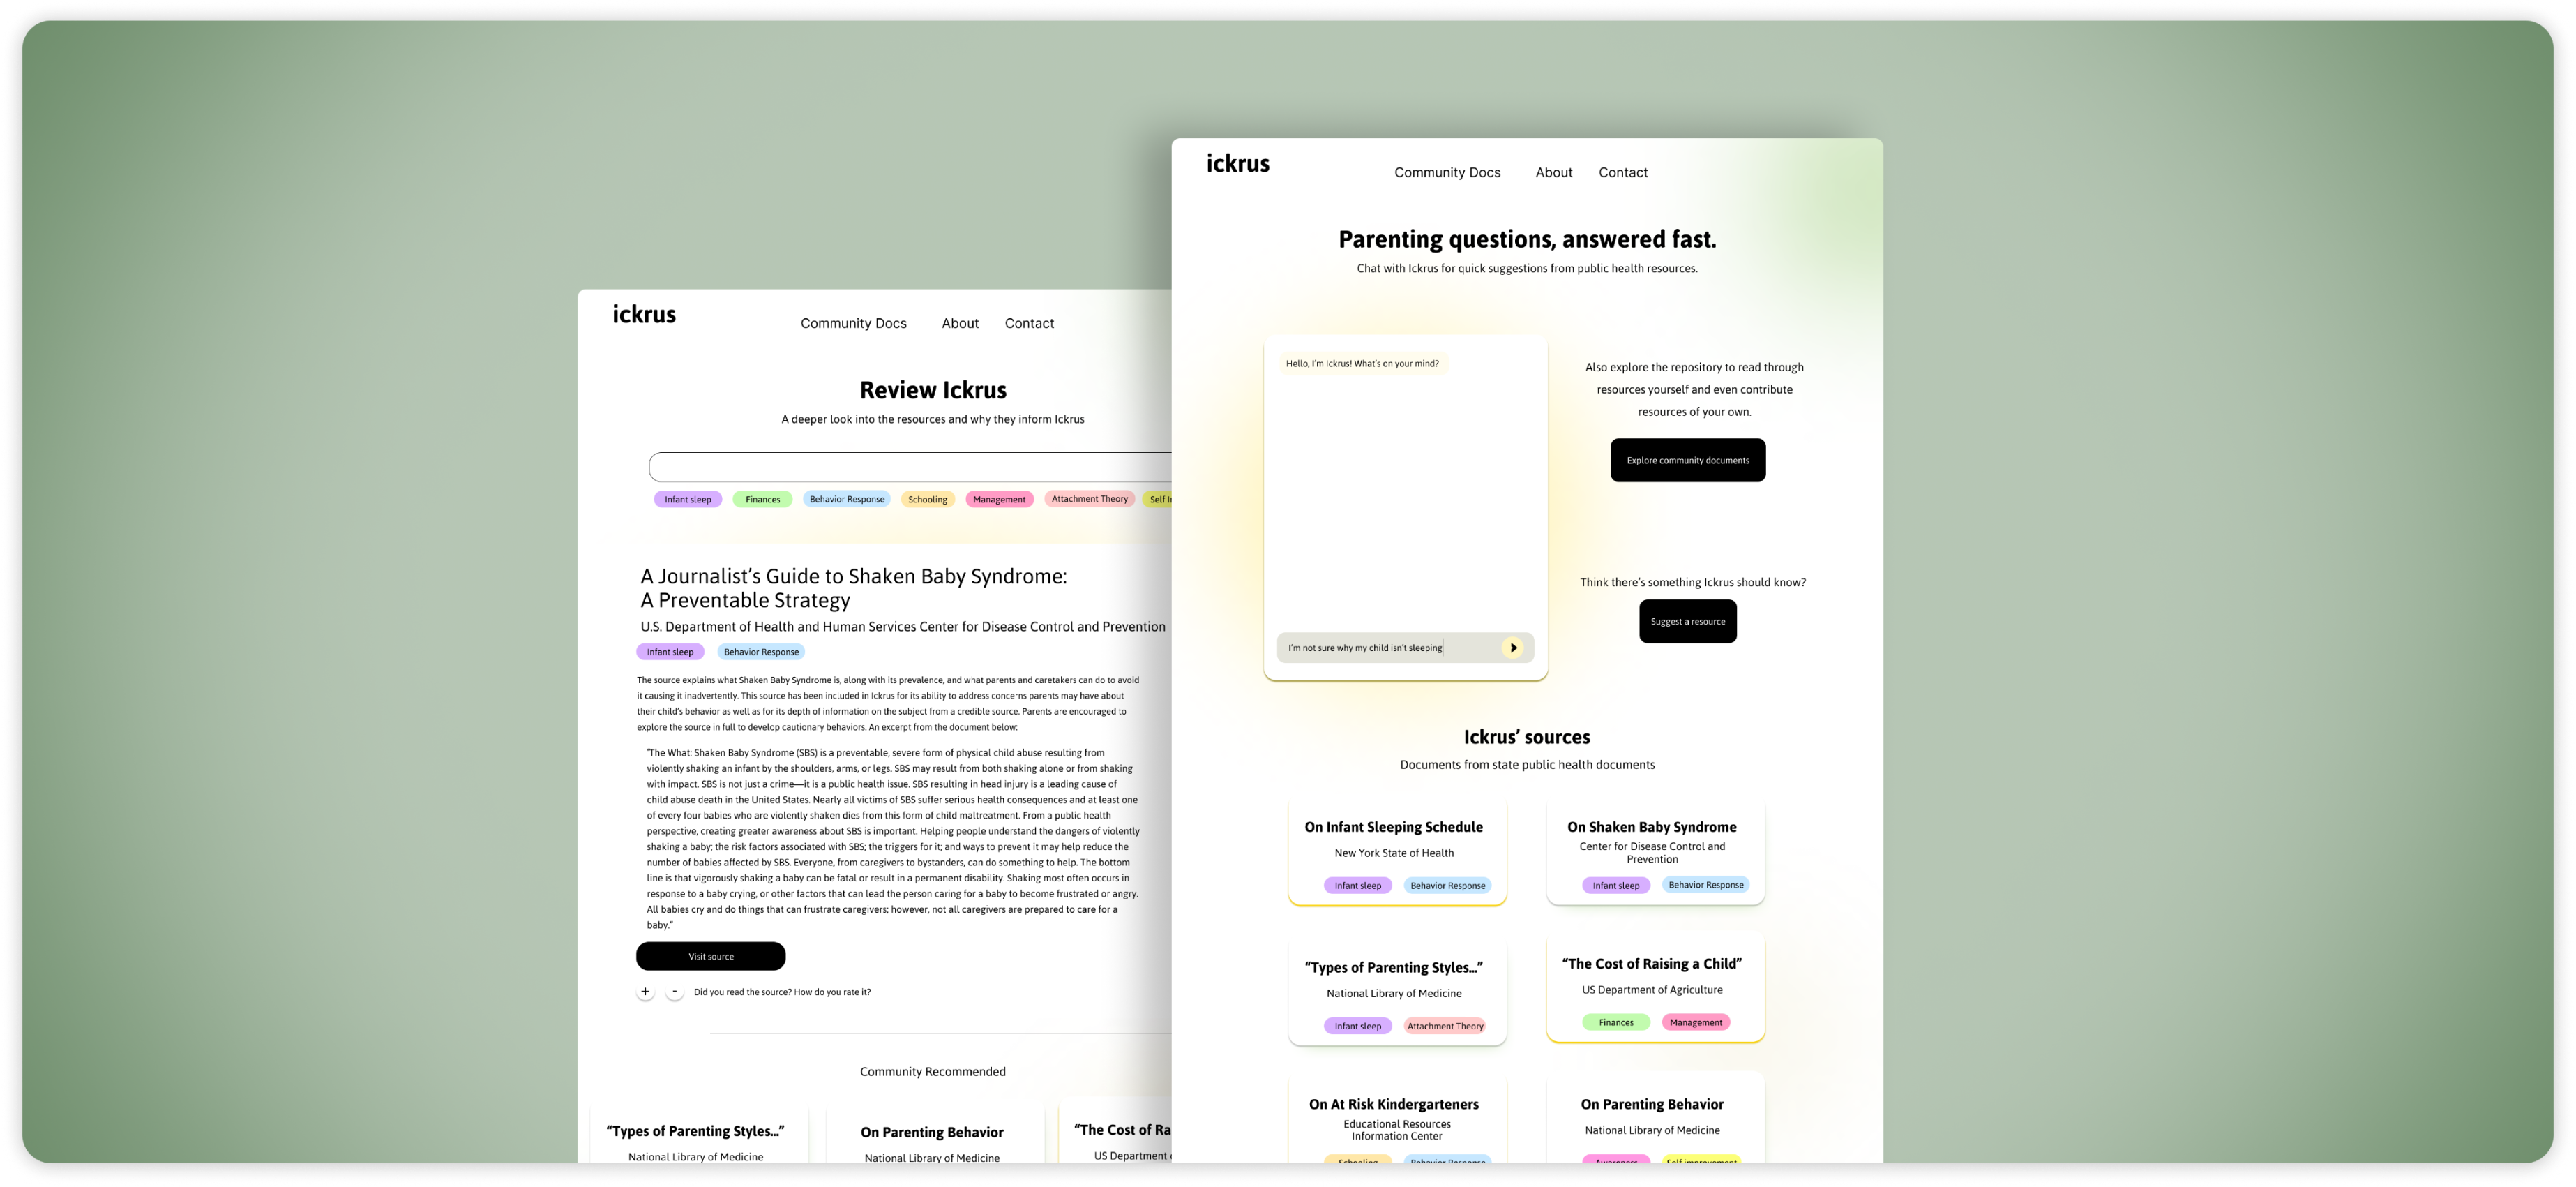Click the Suggest a resource button
Viewport: 2576px width, 1187px height.
(x=1687, y=621)
